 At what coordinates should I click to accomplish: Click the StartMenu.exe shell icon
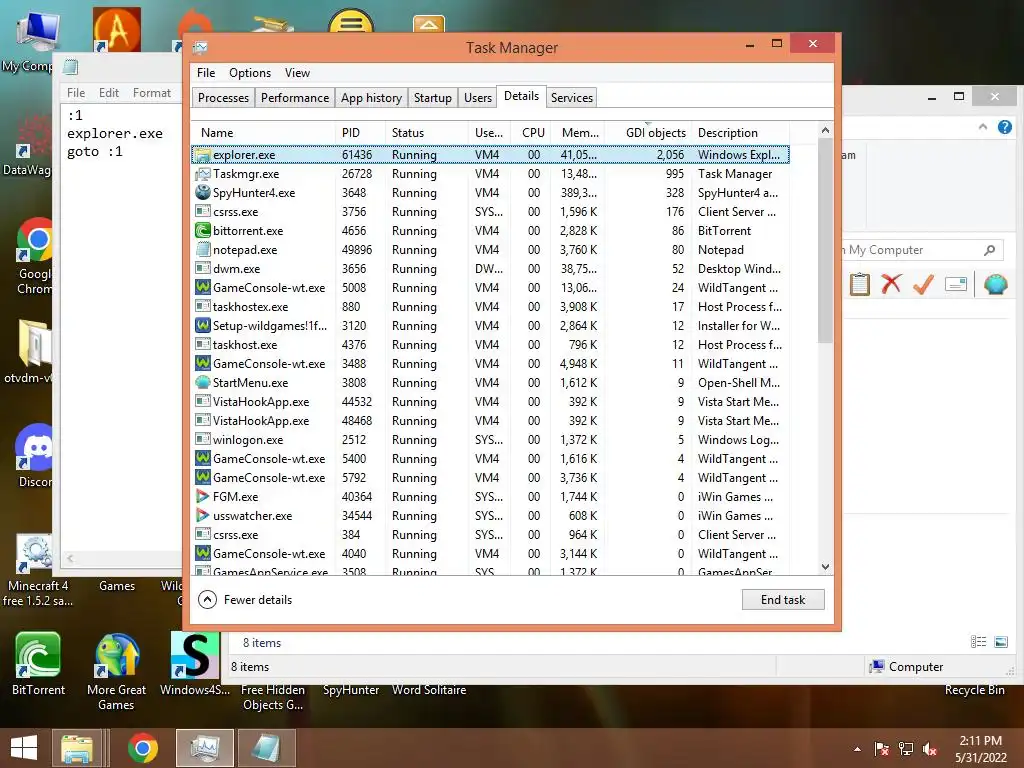pos(203,383)
